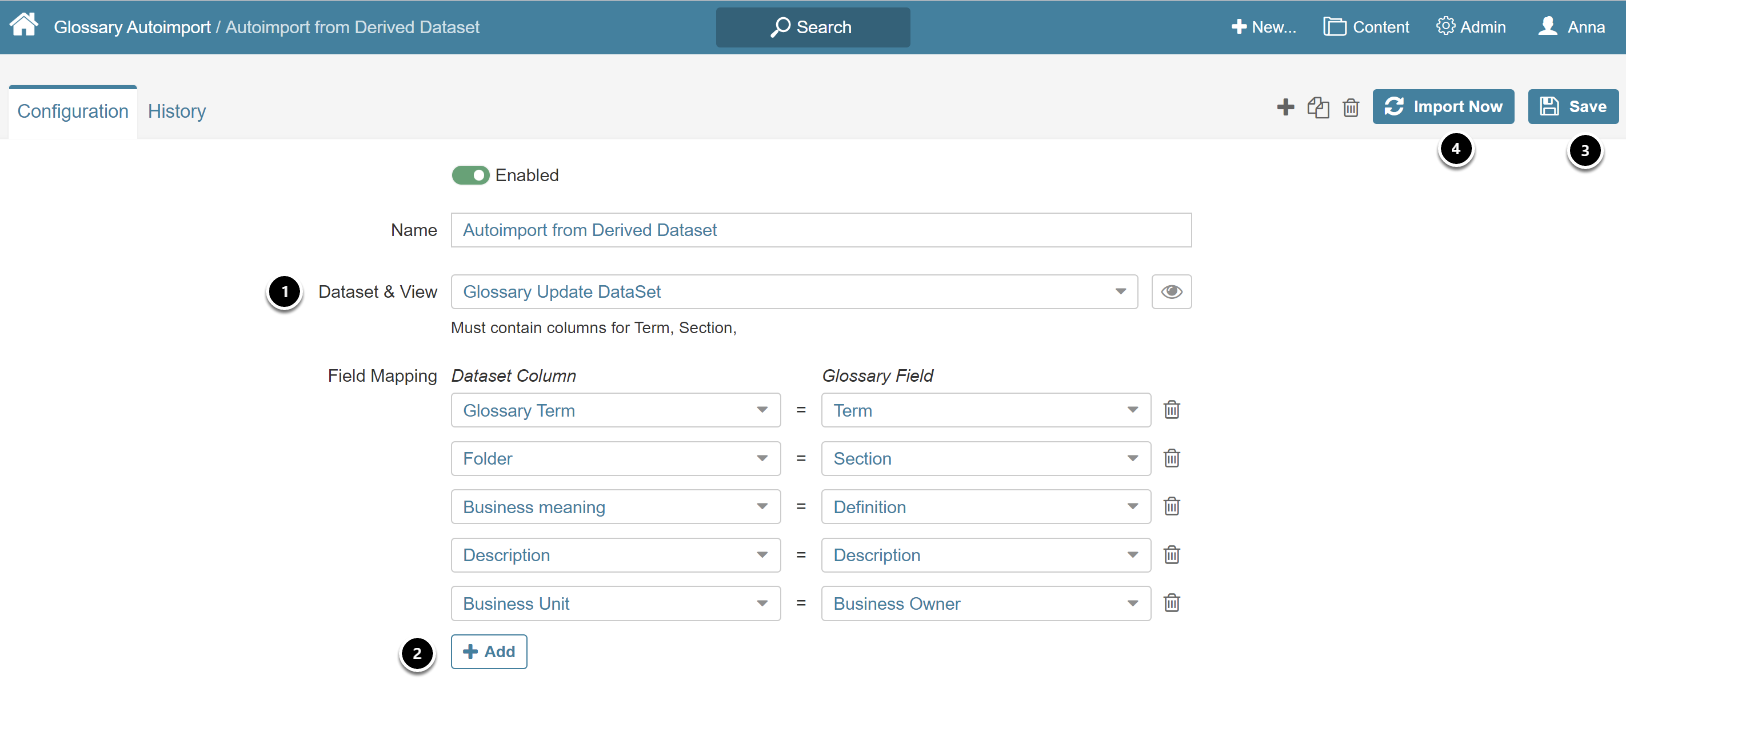Click the plus icon beside duplicate icon
Image resolution: width=1758 pixels, height=750 pixels.
coord(1286,107)
